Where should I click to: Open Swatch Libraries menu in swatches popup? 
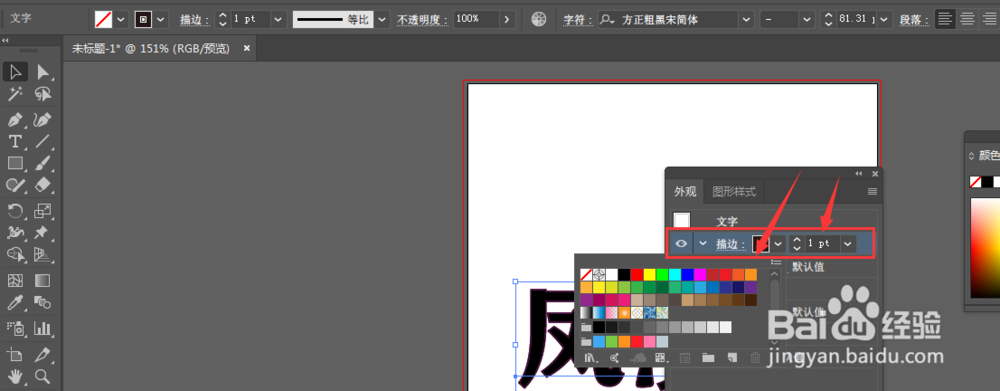click(x=591, y=358)
